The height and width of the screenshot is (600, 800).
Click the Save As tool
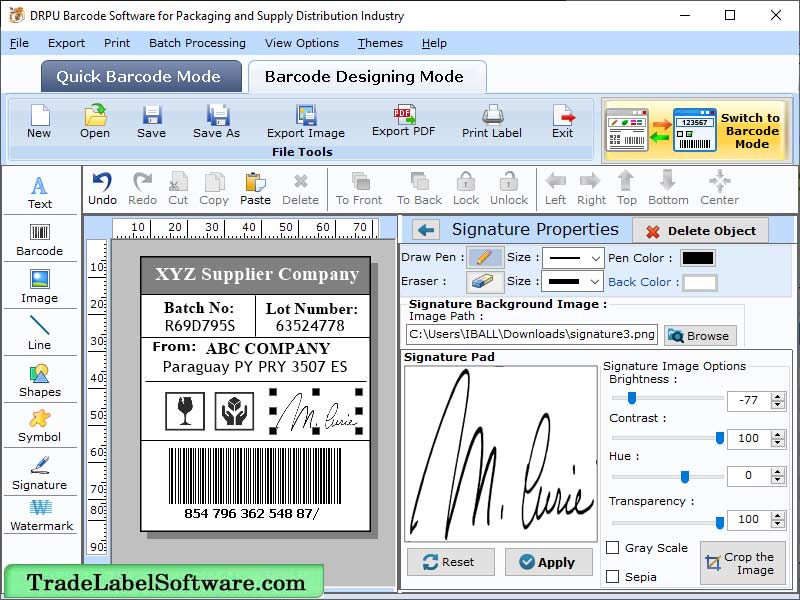tap(216, 121)
